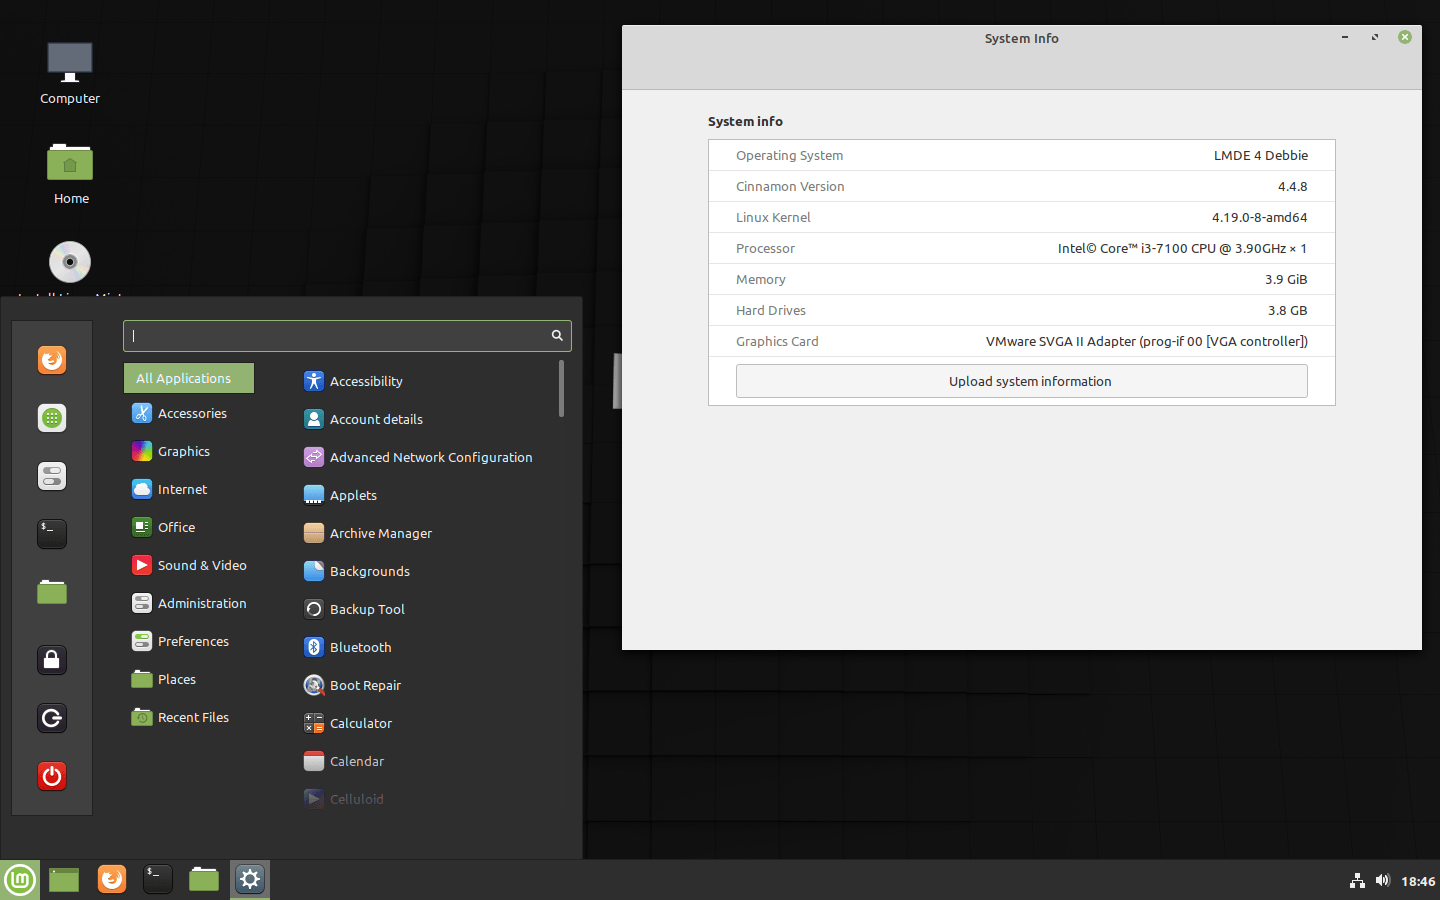
Task: Click Upload system information button
Action: pos(1021,381)
